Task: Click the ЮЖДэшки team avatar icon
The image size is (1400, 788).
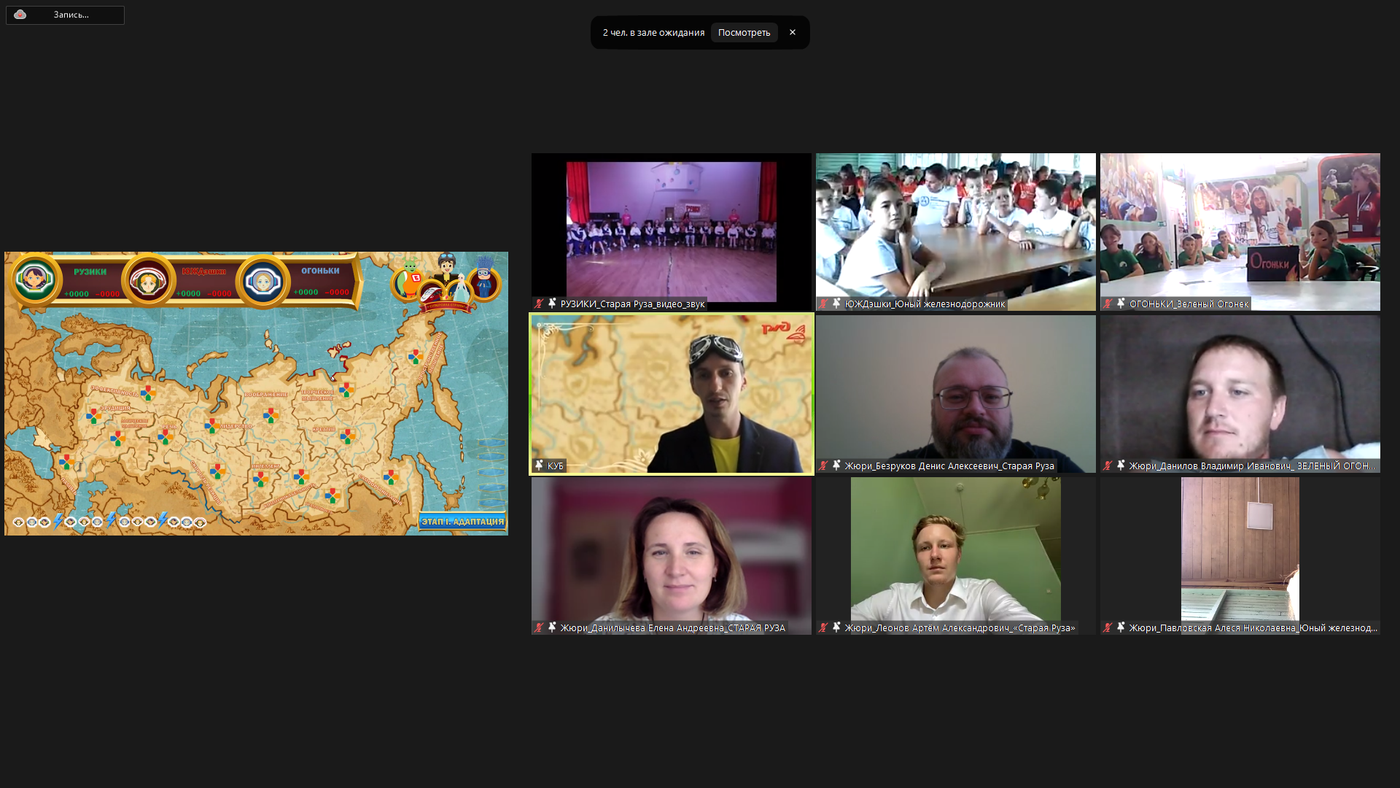Action: [x=149, y=281]
